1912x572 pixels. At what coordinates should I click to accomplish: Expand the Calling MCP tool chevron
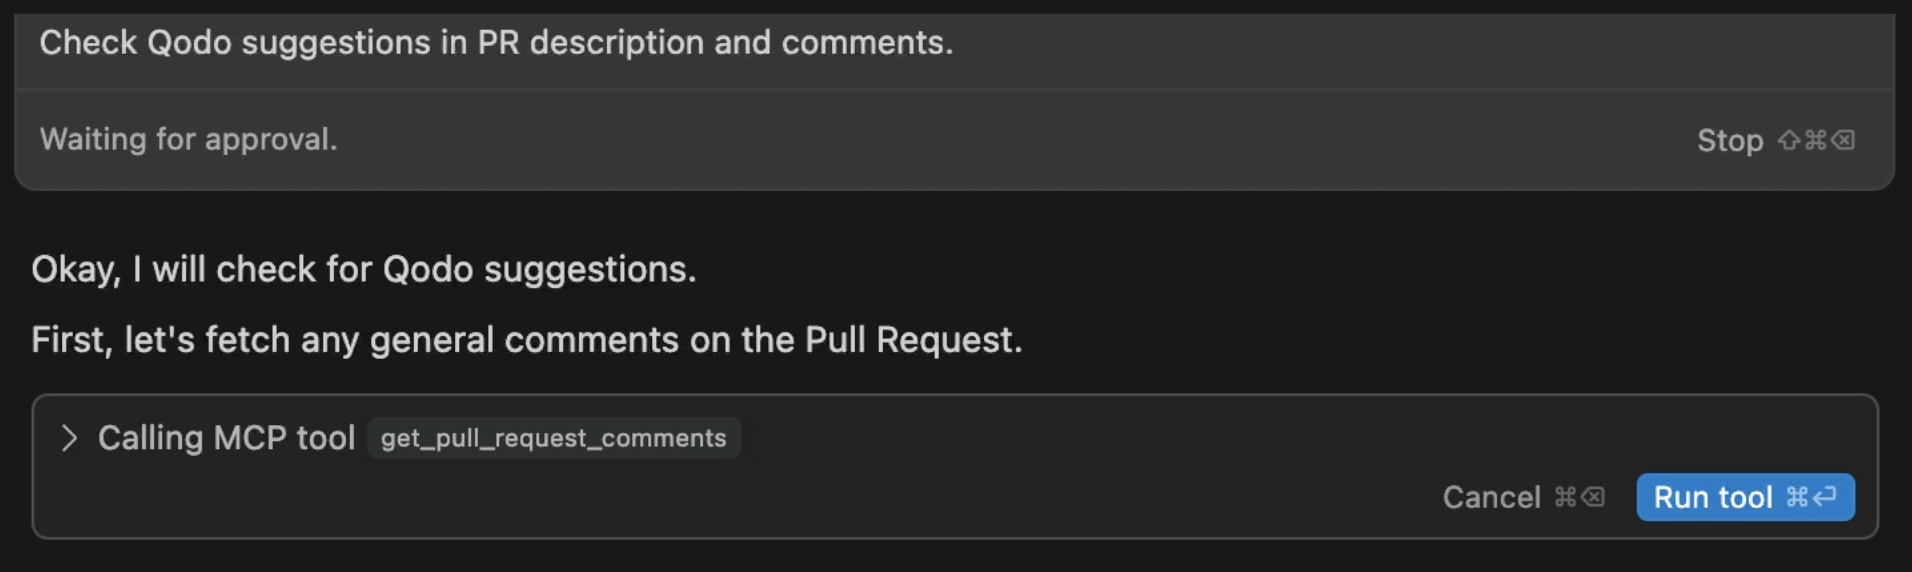tap(69, 438)
